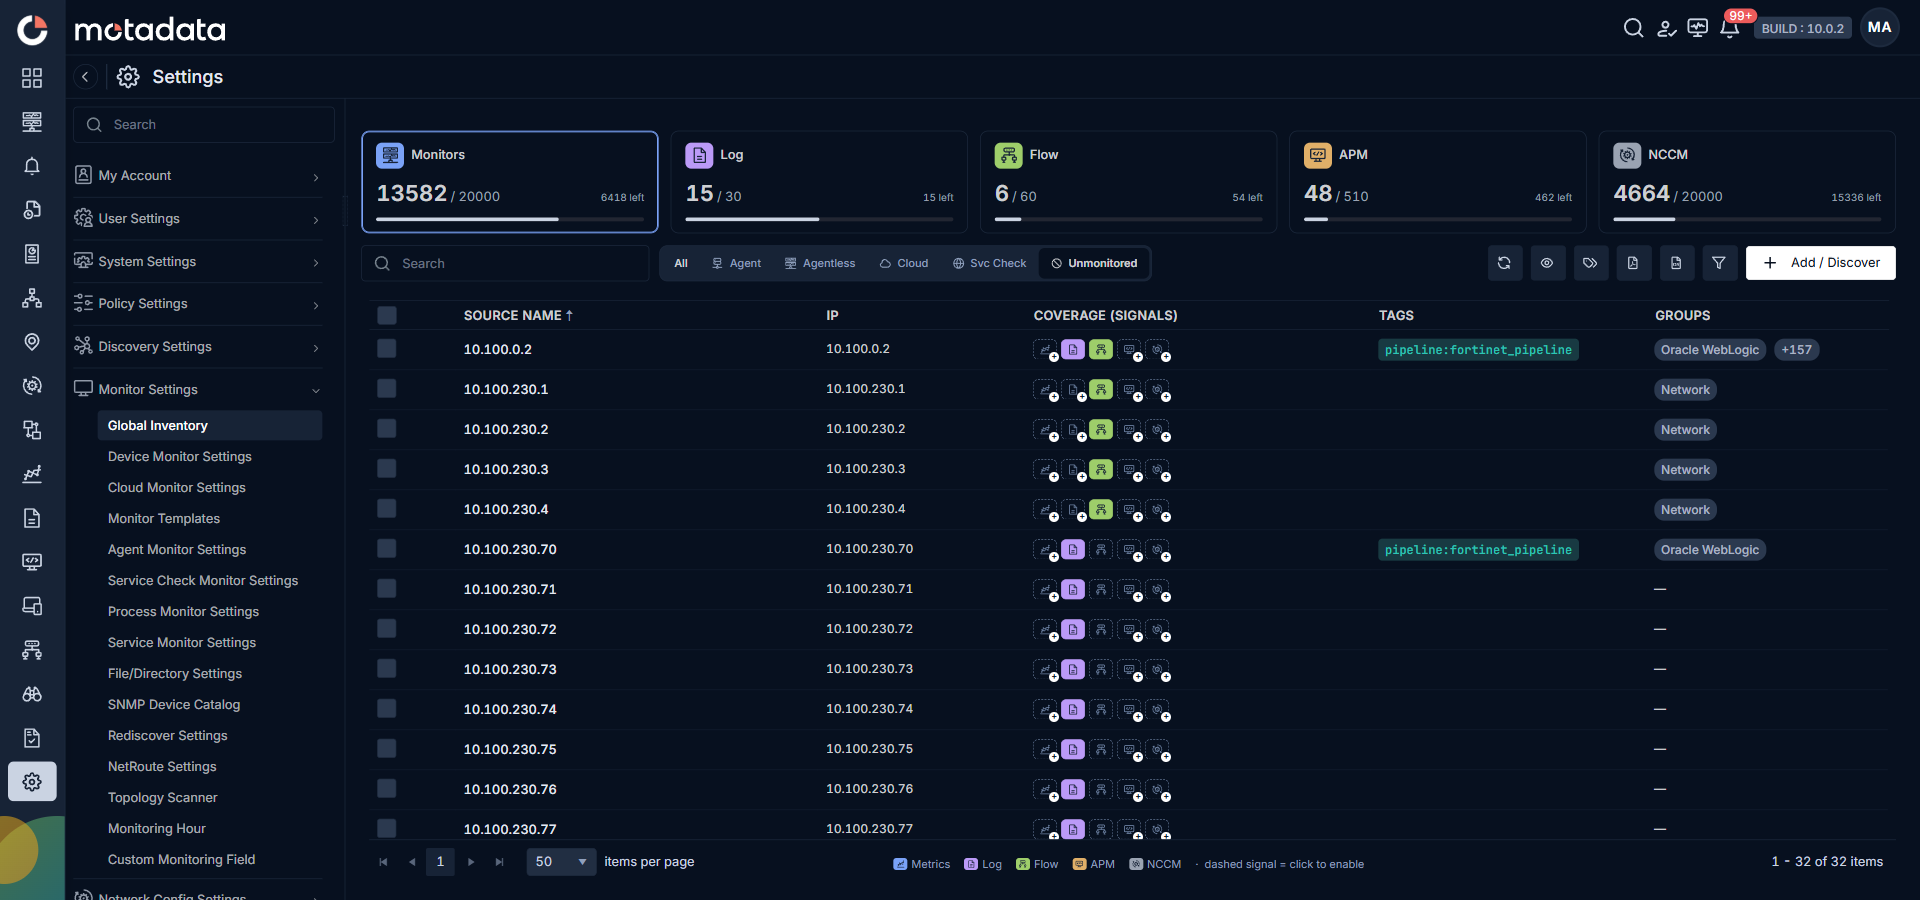Open the alerts bell icon in sidebar
Image resolution: width=1920 pixels, height=900 pixels.
[32, 166]
